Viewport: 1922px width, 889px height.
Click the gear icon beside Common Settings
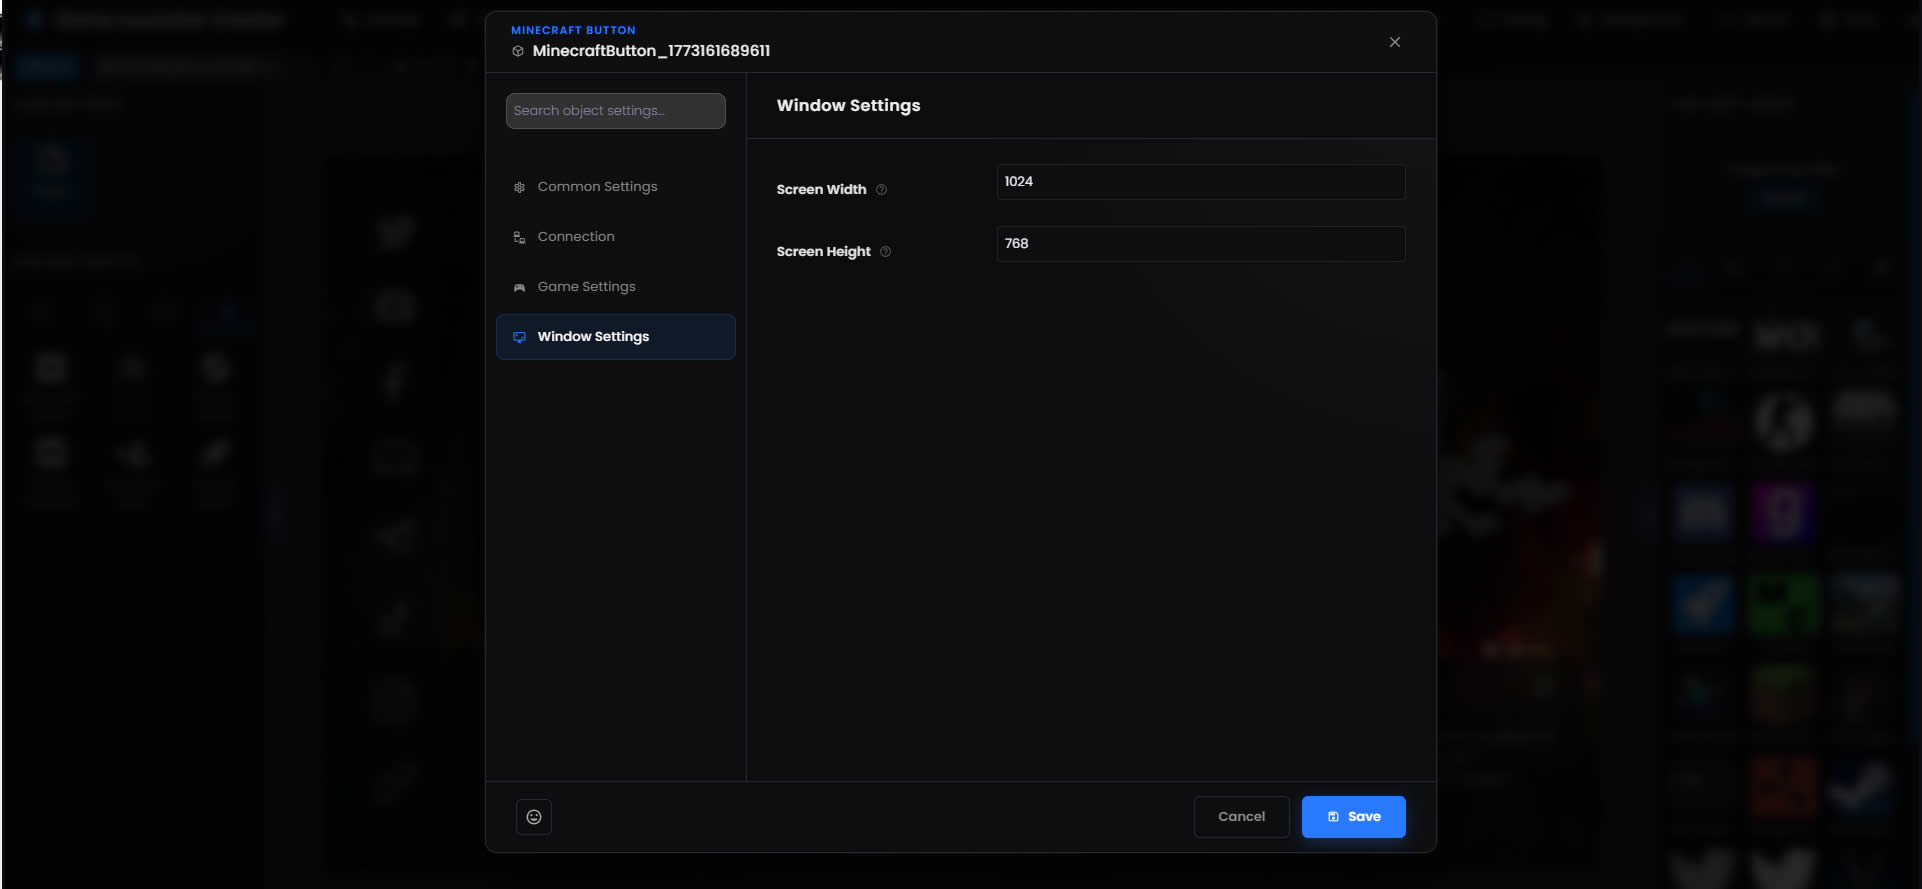pyautogui.click(x=519, y=187)
